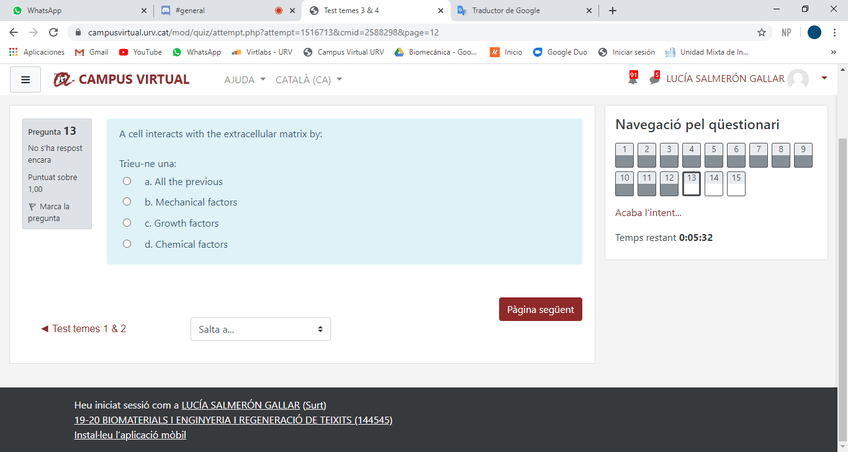Click the browser address bar URL
Viewport: 848px width, 452px height.
[x=263, y=32]
